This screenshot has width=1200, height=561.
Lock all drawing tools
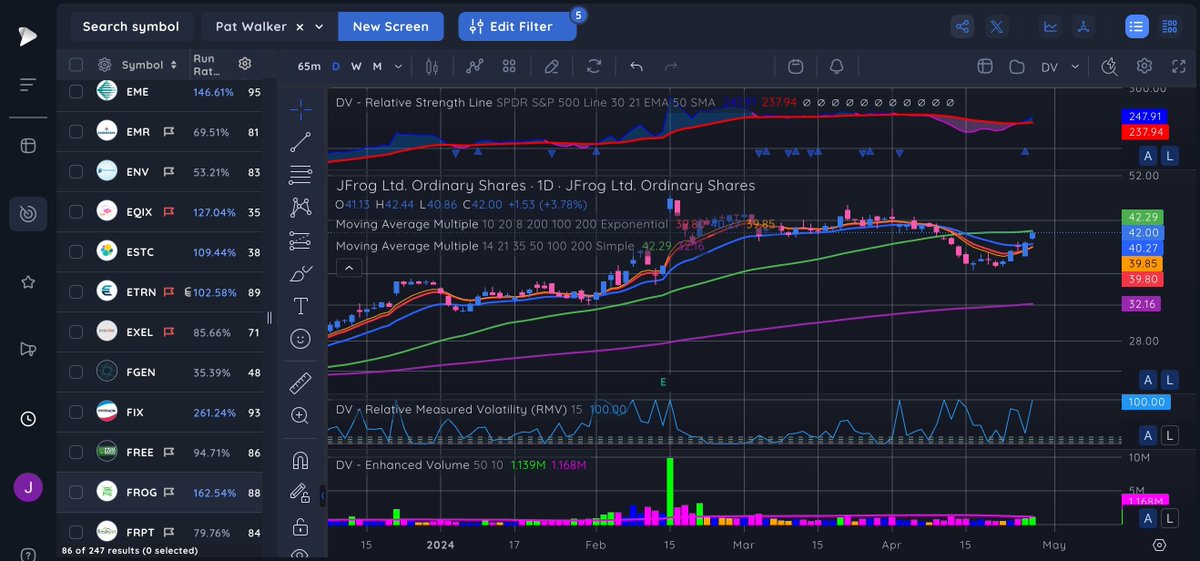[300, 526]
